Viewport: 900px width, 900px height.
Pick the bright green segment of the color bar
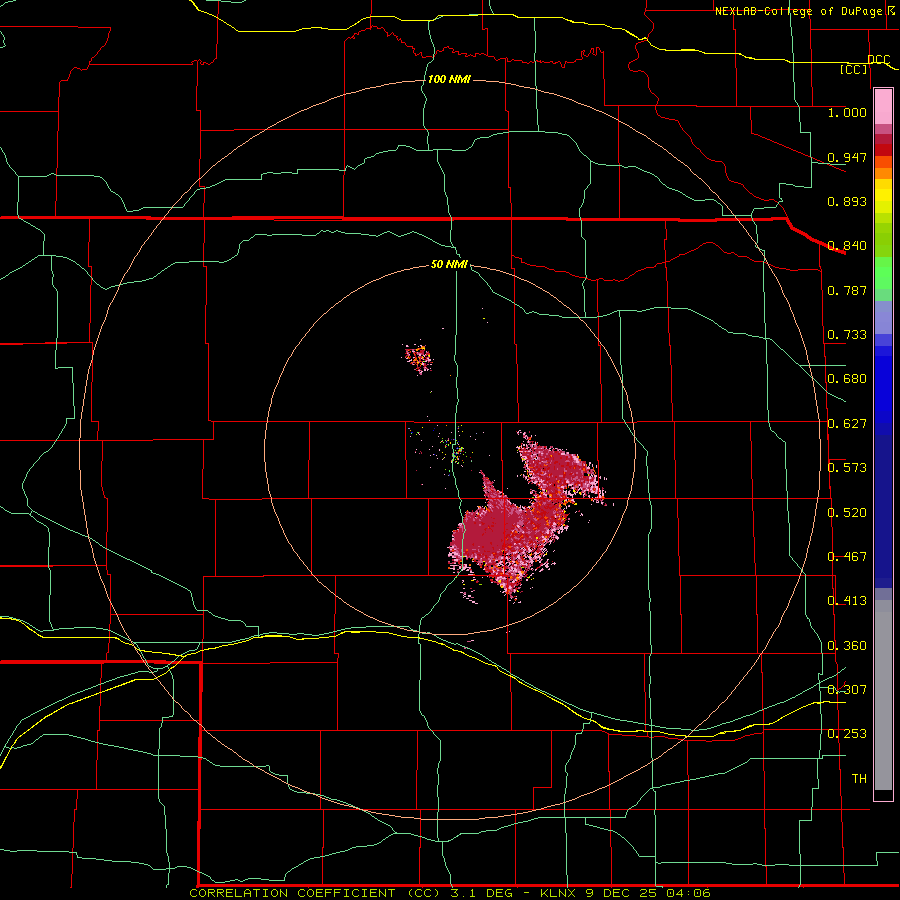pos(883,273)
